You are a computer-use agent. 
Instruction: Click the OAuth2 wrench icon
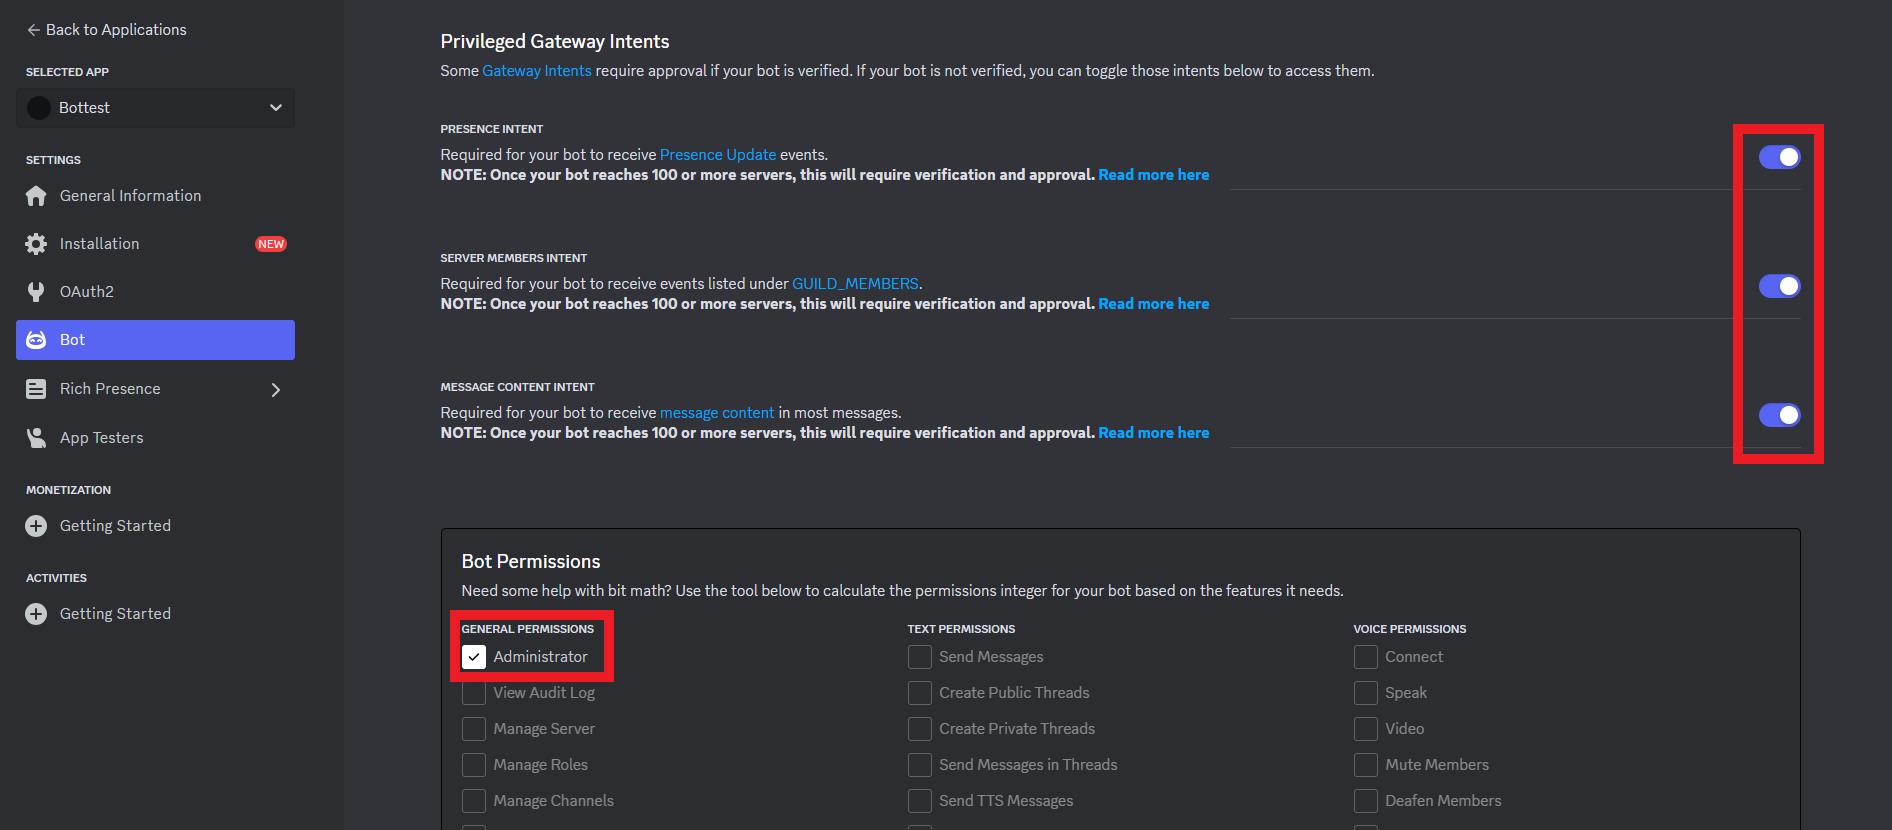[x=36, y=292]
